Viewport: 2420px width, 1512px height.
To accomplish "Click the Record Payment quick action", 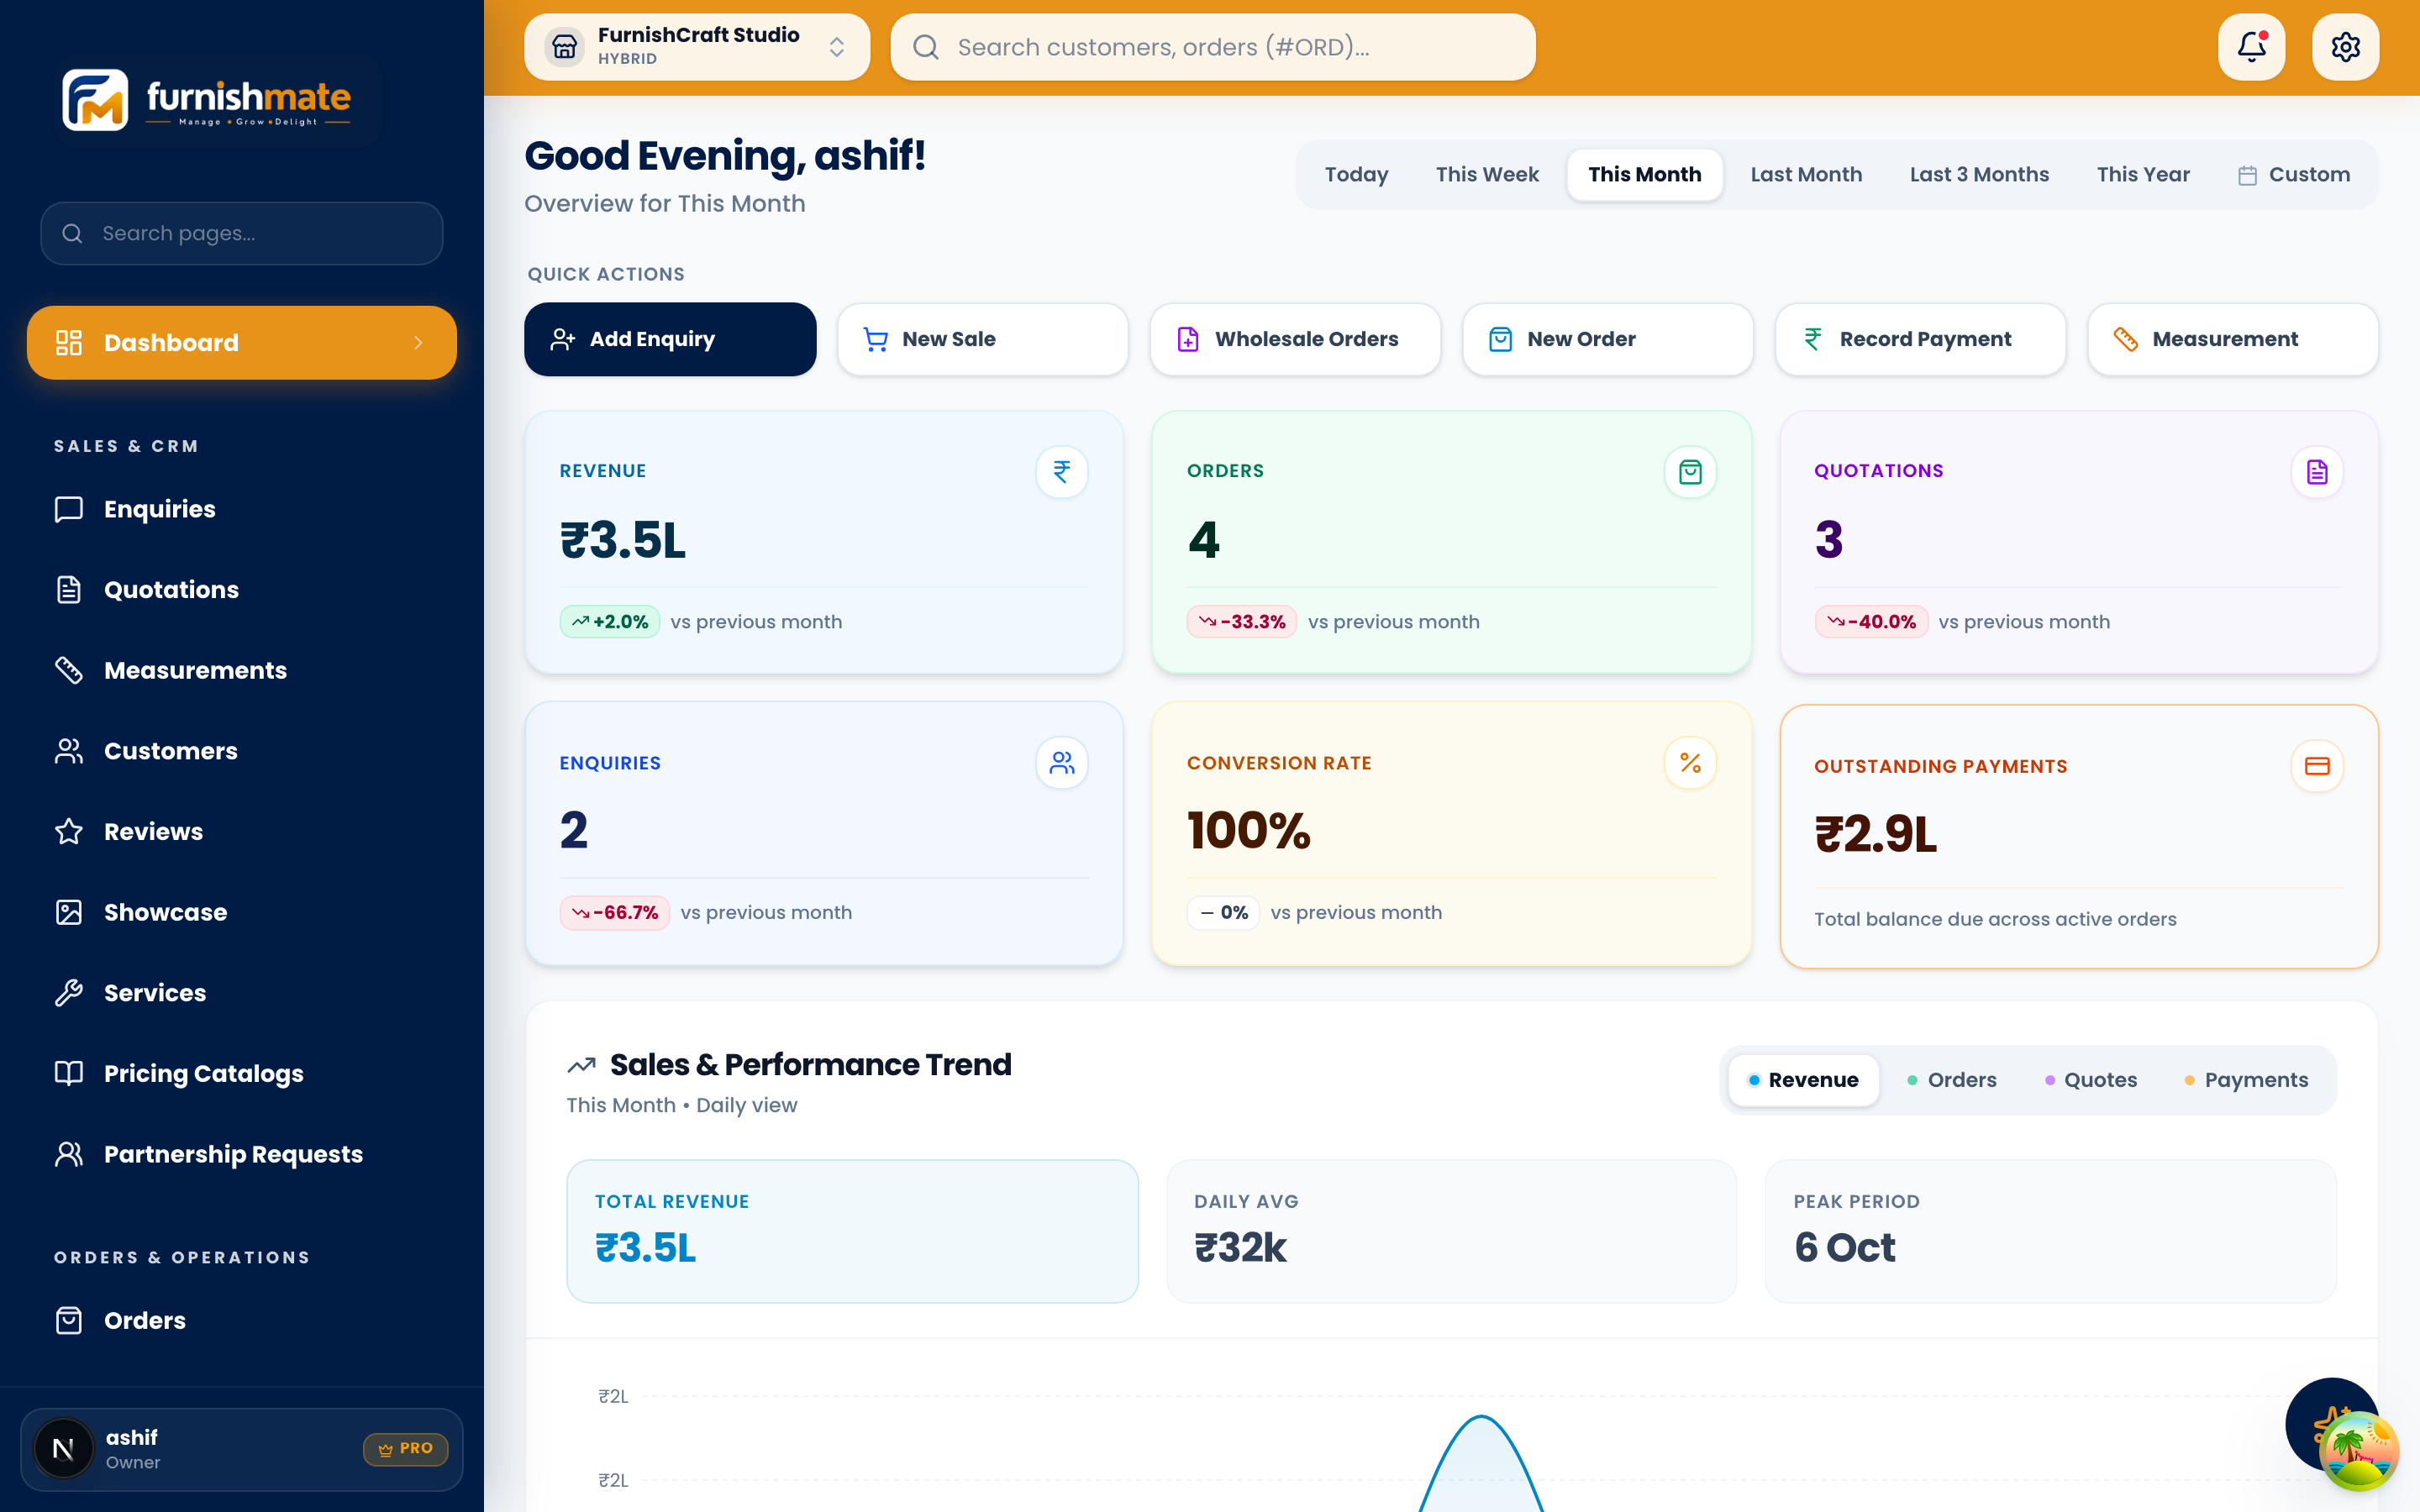I will coord(1920,339).
